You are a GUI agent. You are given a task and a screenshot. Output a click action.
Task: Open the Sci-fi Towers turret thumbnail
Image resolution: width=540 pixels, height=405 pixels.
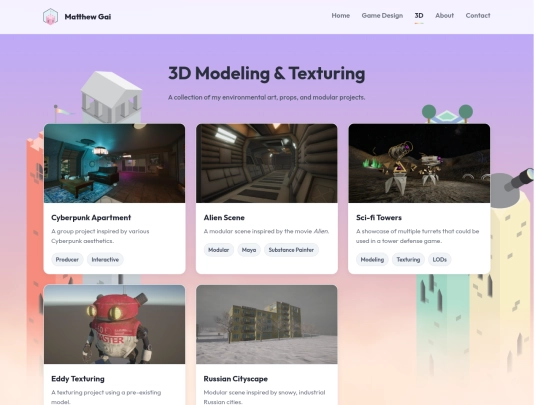click(419, 163)
